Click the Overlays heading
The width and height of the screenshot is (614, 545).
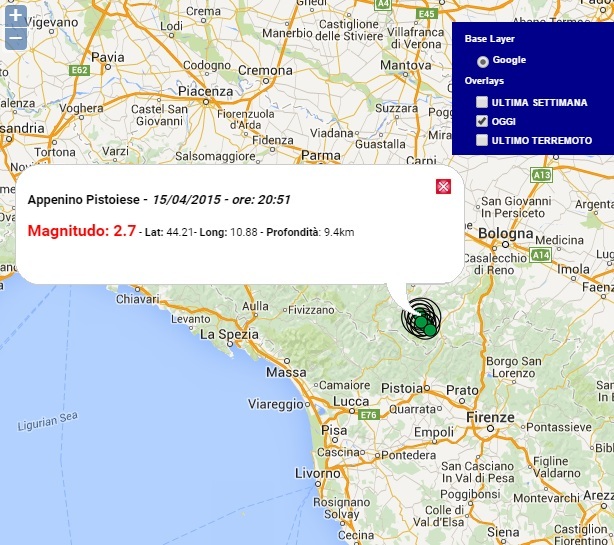point(484,81)
